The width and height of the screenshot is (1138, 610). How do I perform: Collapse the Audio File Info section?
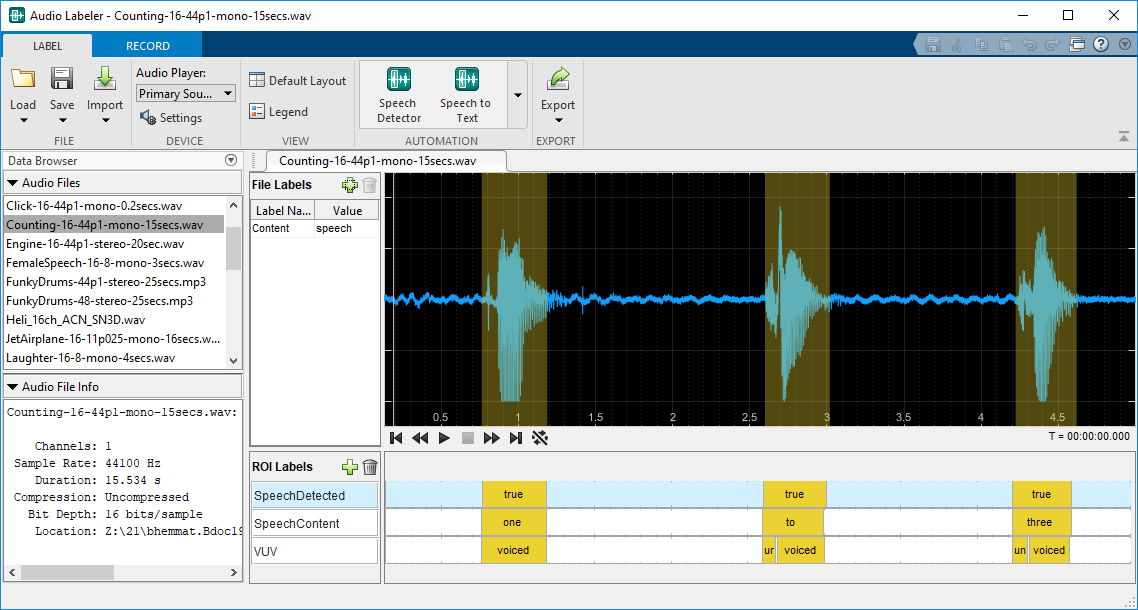tap(12, 387)
